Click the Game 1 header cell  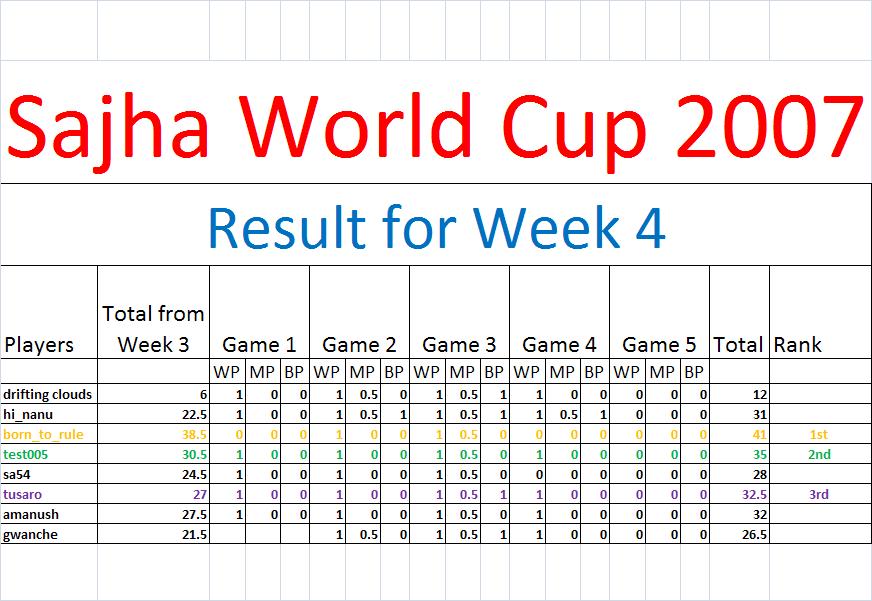tap(259, 345)
